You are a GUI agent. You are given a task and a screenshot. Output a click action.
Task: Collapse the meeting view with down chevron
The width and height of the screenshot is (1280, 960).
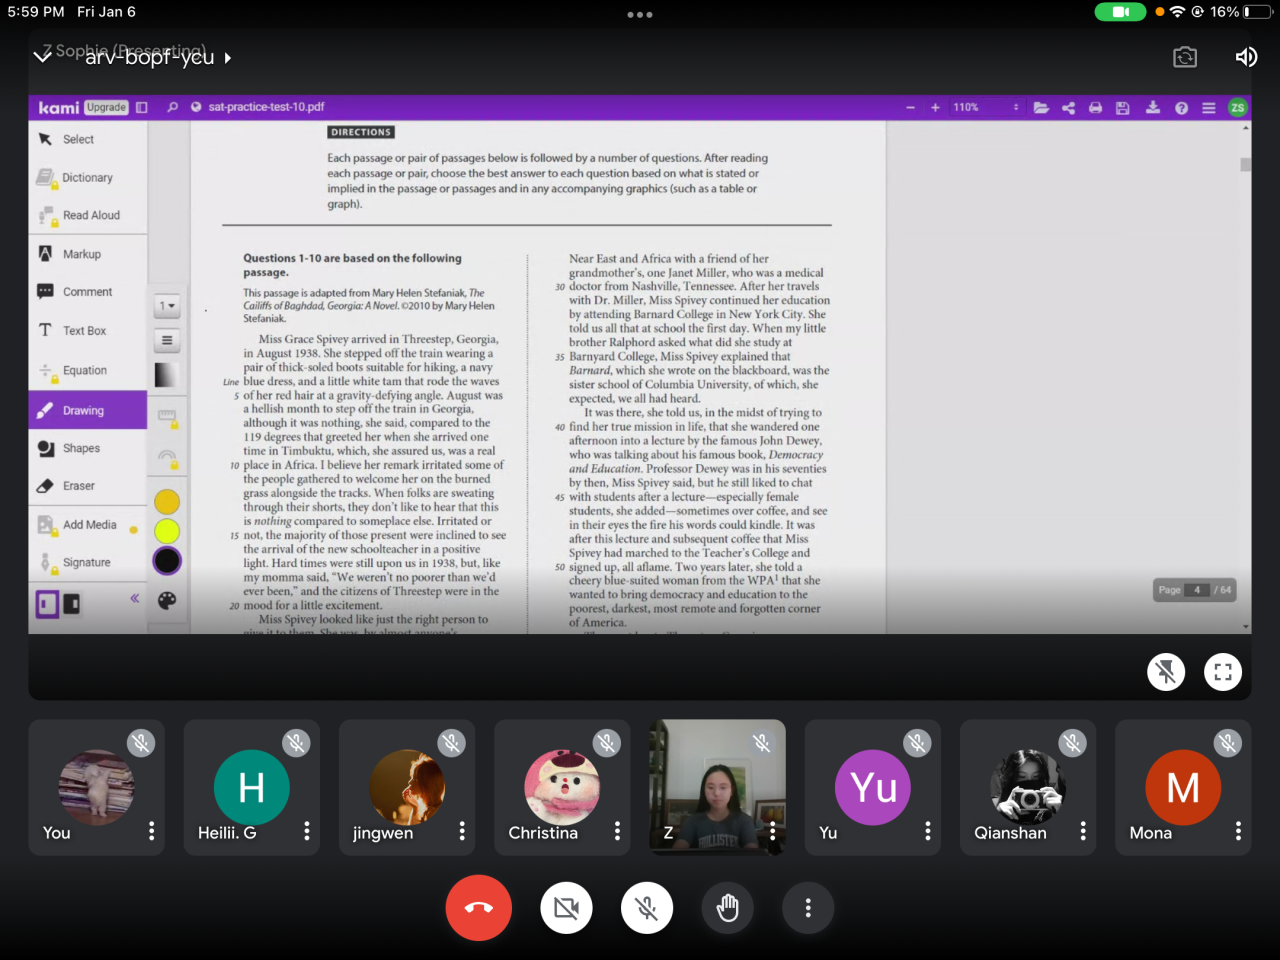(x=42, y=57)
